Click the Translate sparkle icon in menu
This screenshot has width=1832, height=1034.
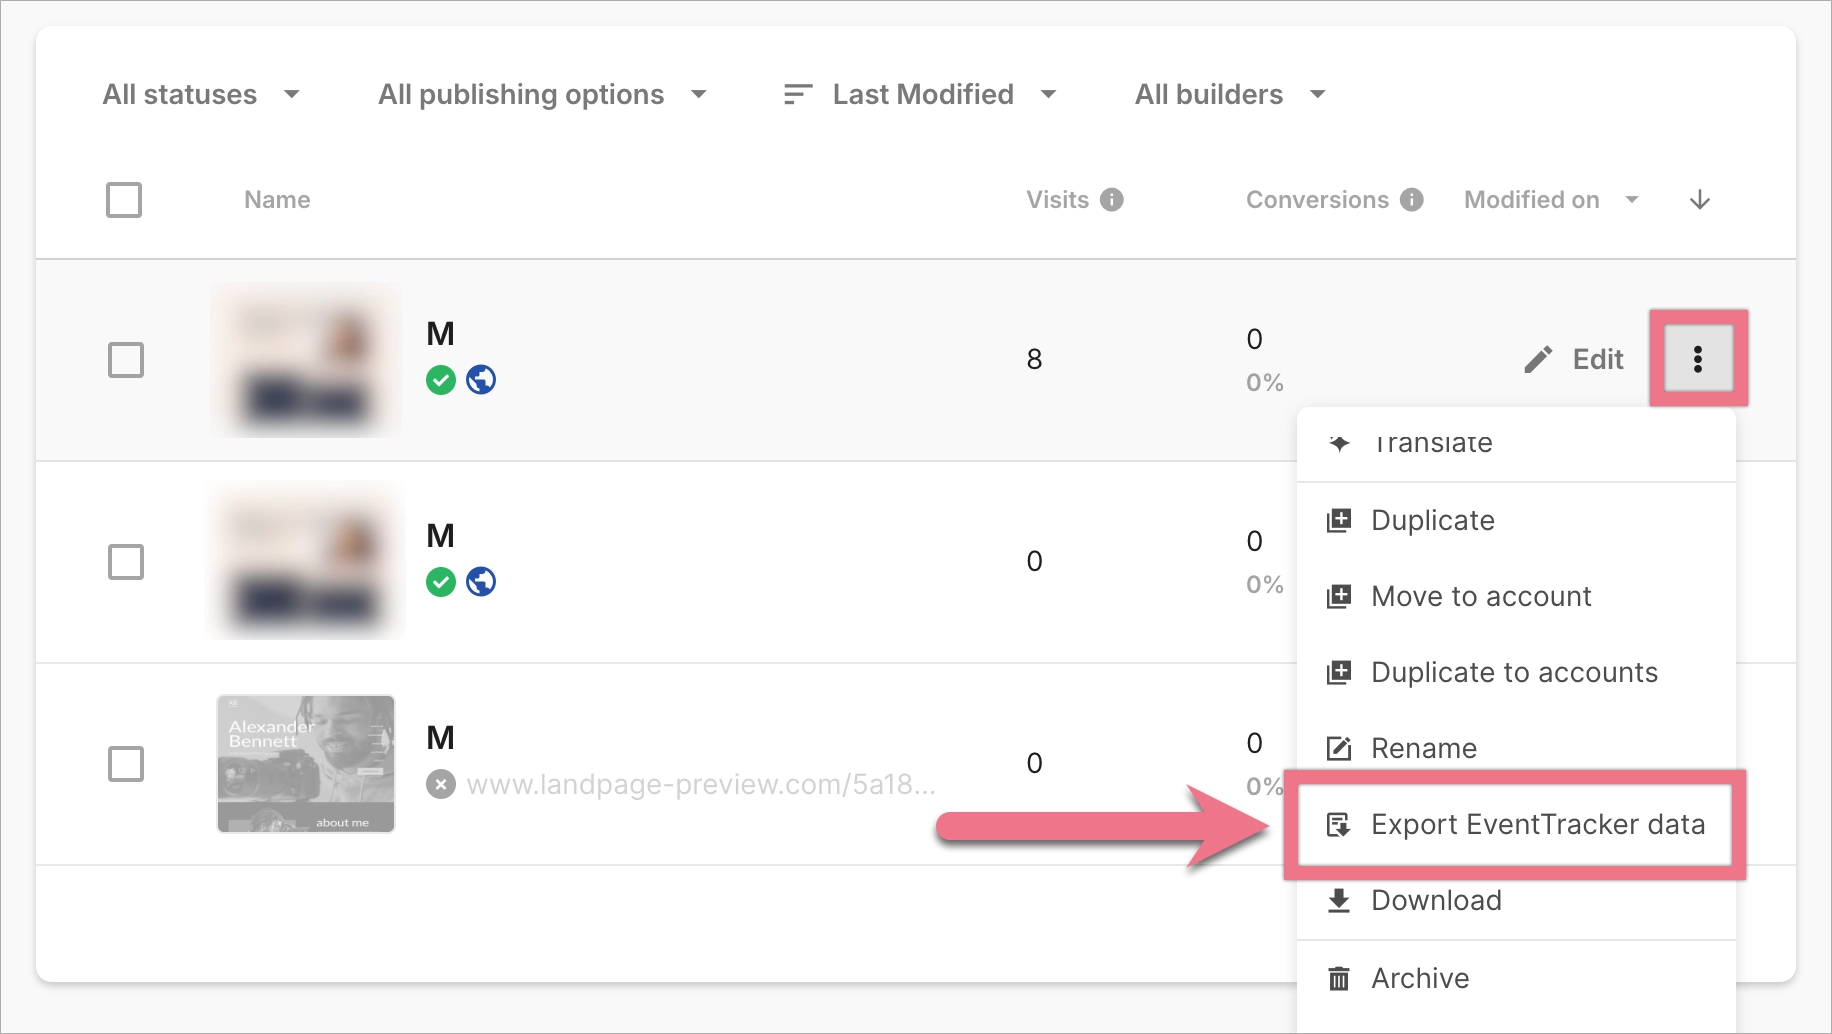coord(1339,443)
